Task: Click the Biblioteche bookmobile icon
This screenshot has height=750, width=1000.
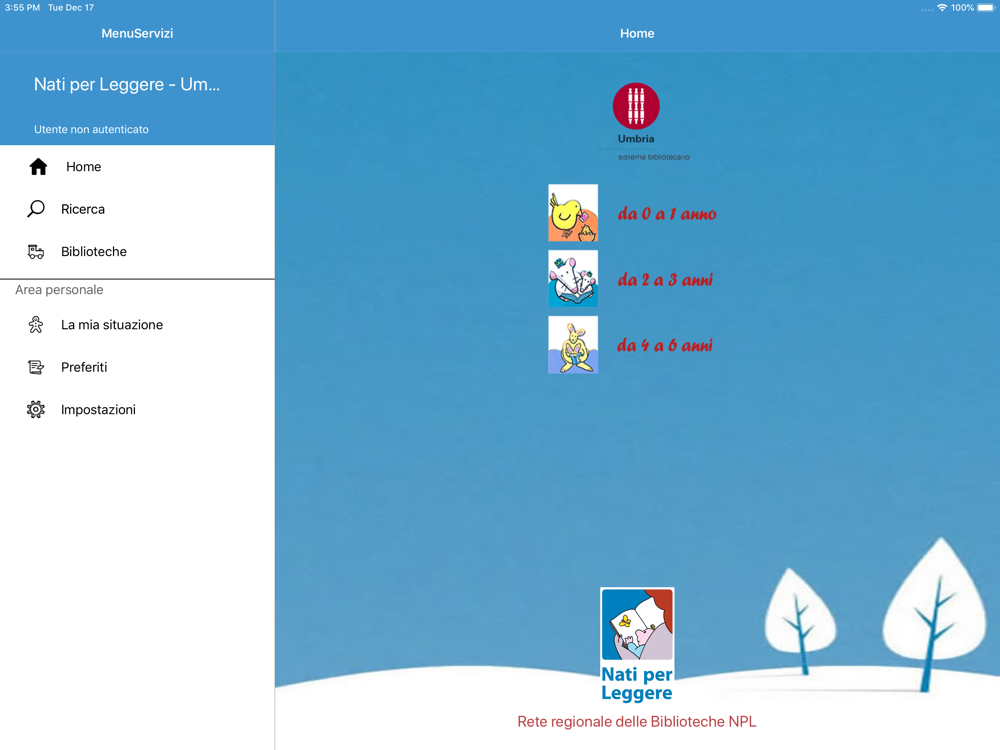Action: click(x=36, y=251)
